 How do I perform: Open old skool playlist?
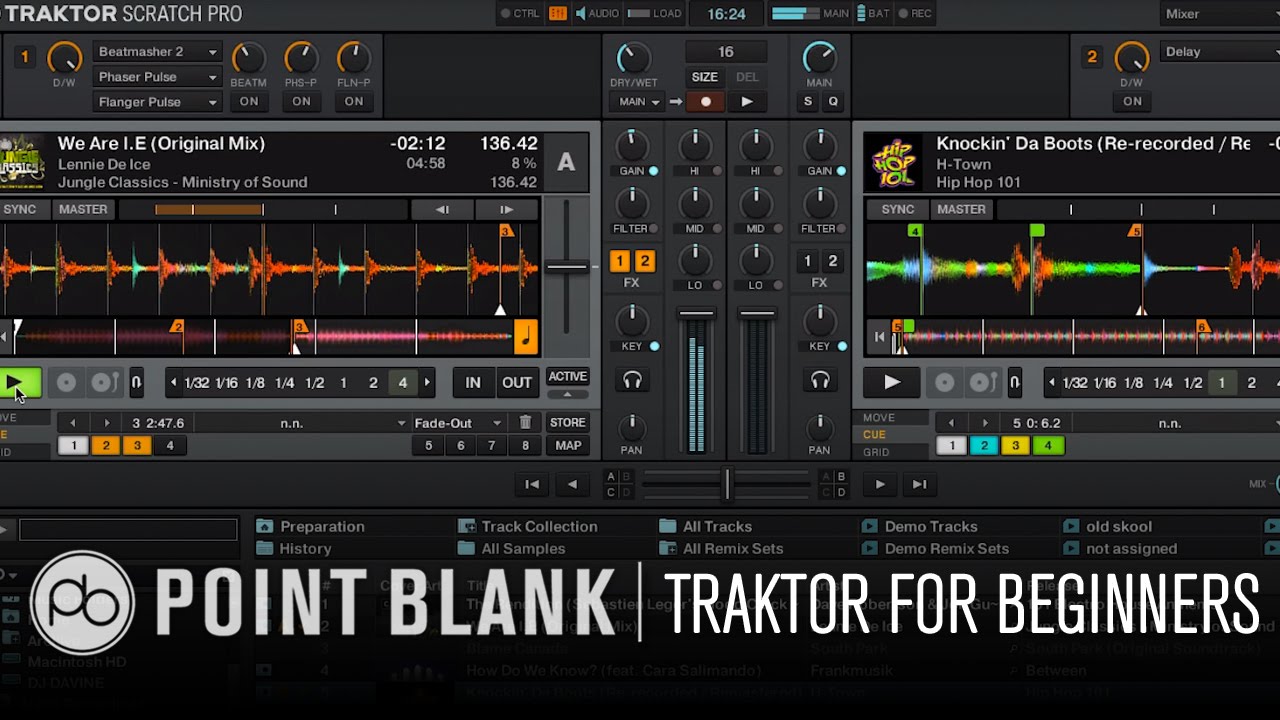click(1108, 527)
